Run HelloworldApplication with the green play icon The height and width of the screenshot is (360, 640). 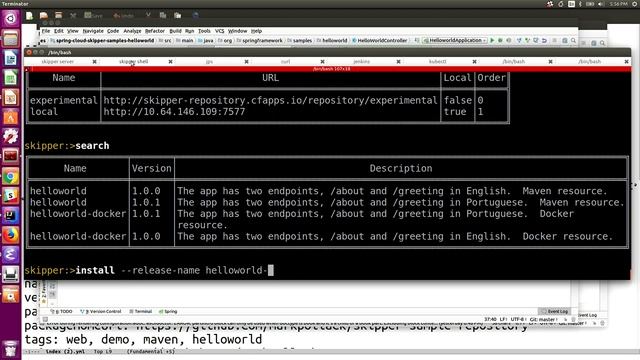coord(492,40)
